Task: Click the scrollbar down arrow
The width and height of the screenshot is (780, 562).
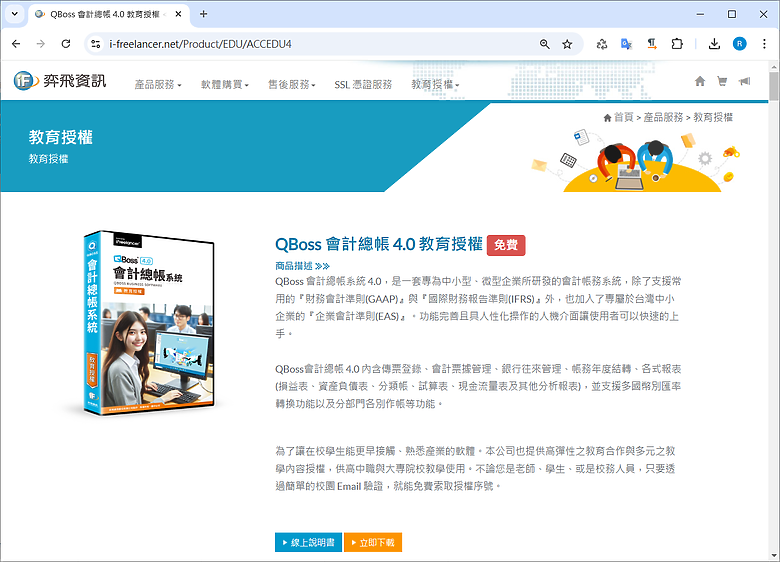Action: click(774, 556)
